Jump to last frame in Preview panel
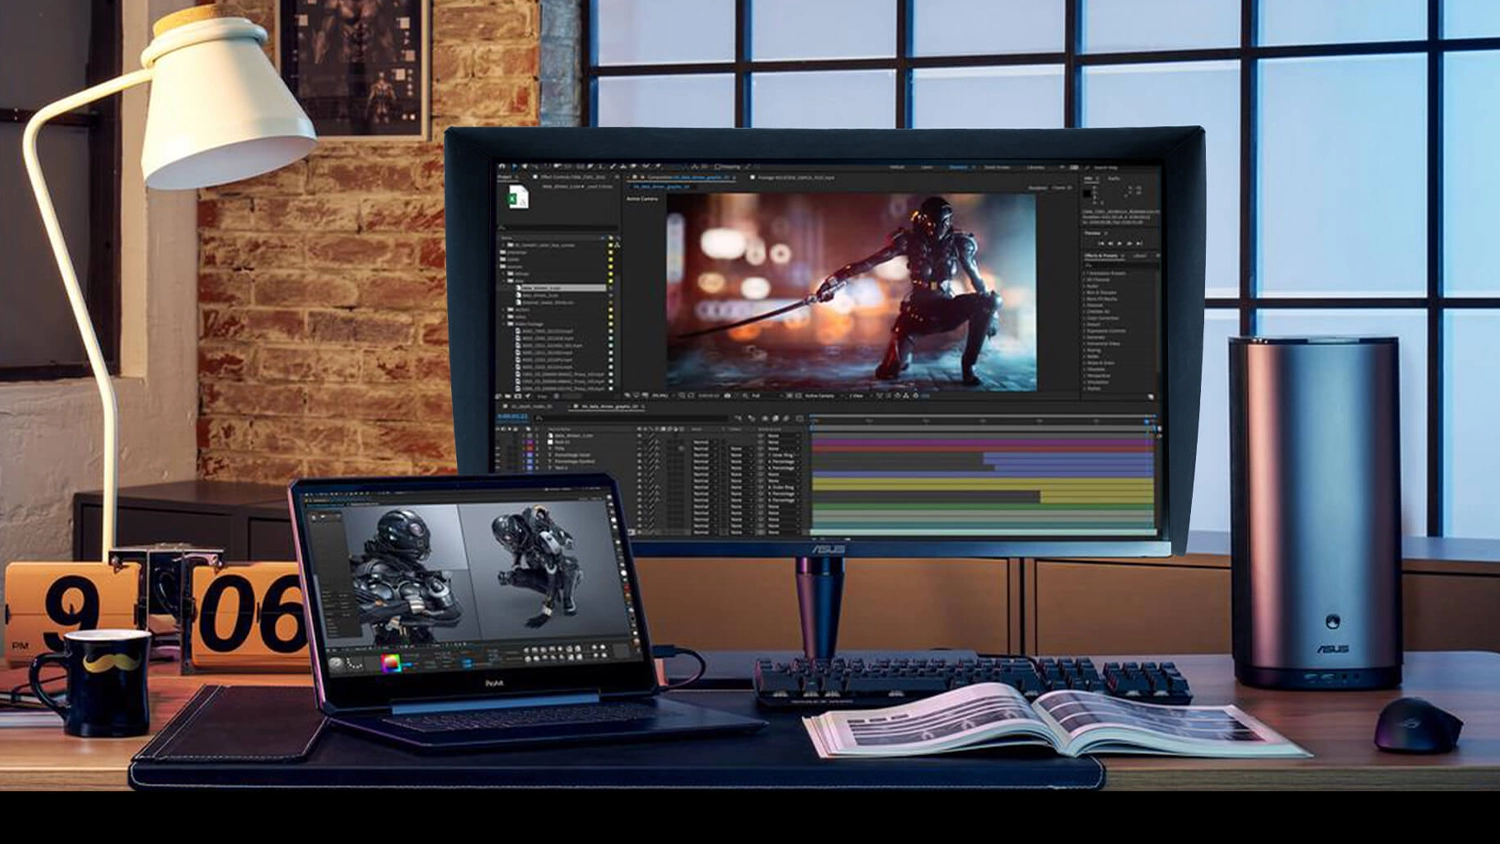The width and height of the screenshot is (1500, 844). [x=1139, y=243]
